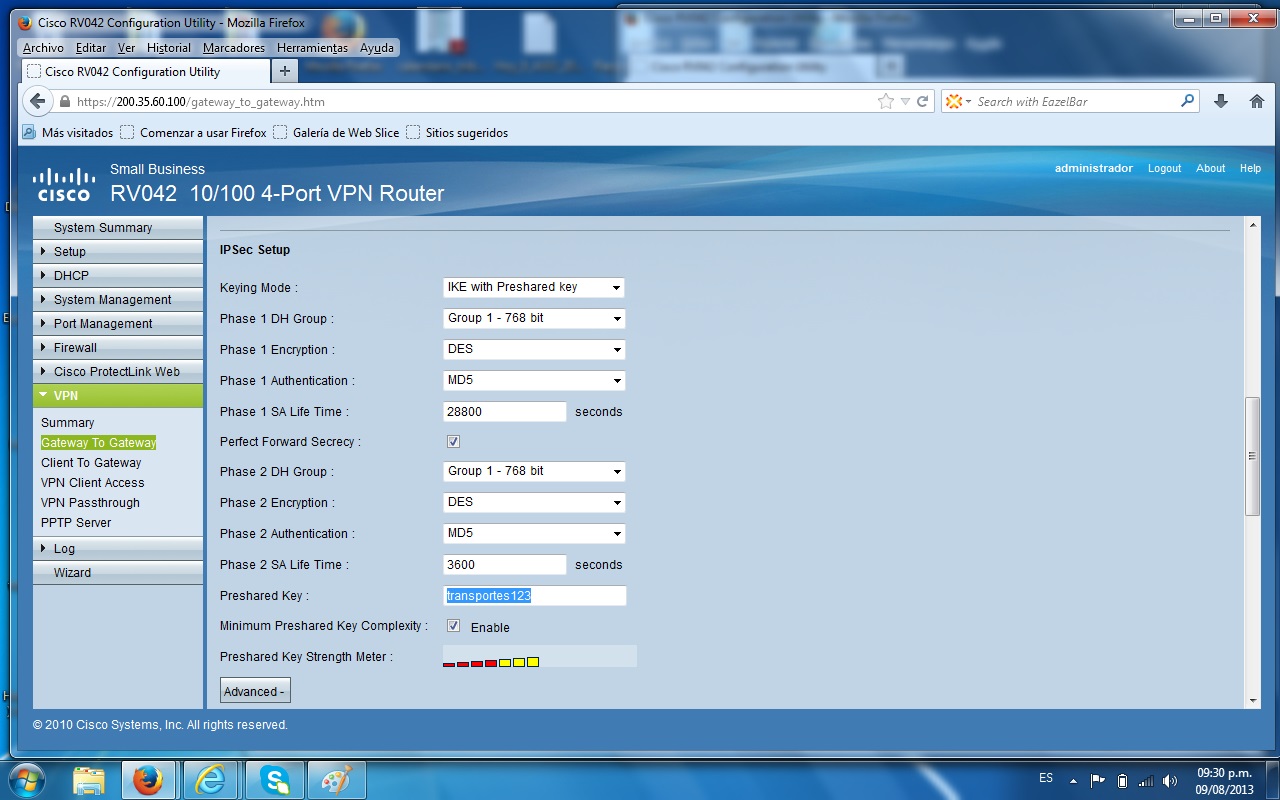1280x800 pixels.
Task: Click the volume speaker tray icon
Action: pyautogui.click(x=1170, y=781)
